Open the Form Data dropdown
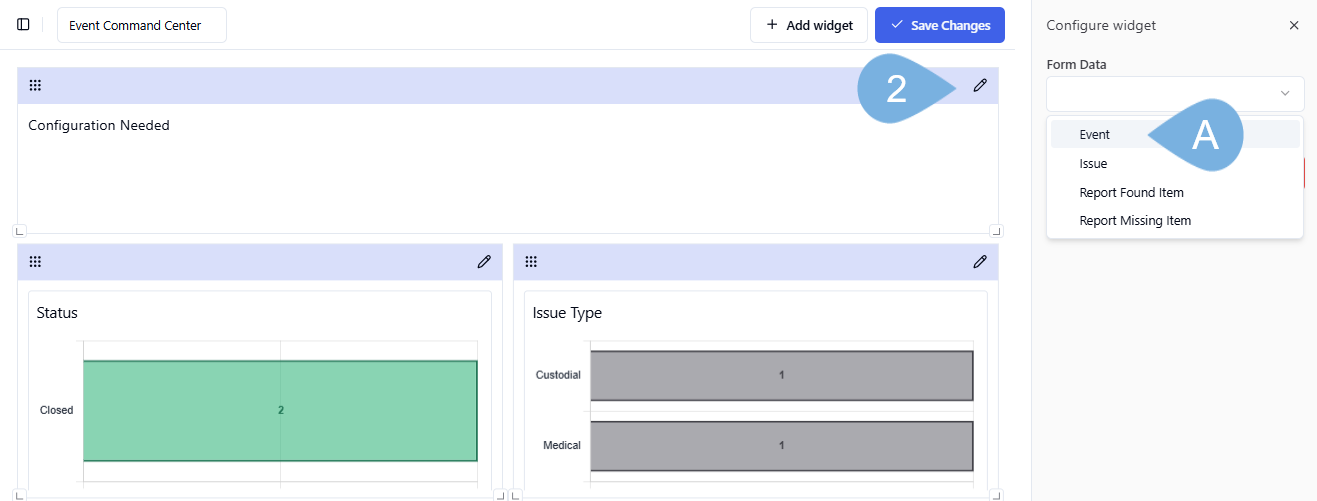This screenshot has height=501, width=1317. click(1175, 94)
